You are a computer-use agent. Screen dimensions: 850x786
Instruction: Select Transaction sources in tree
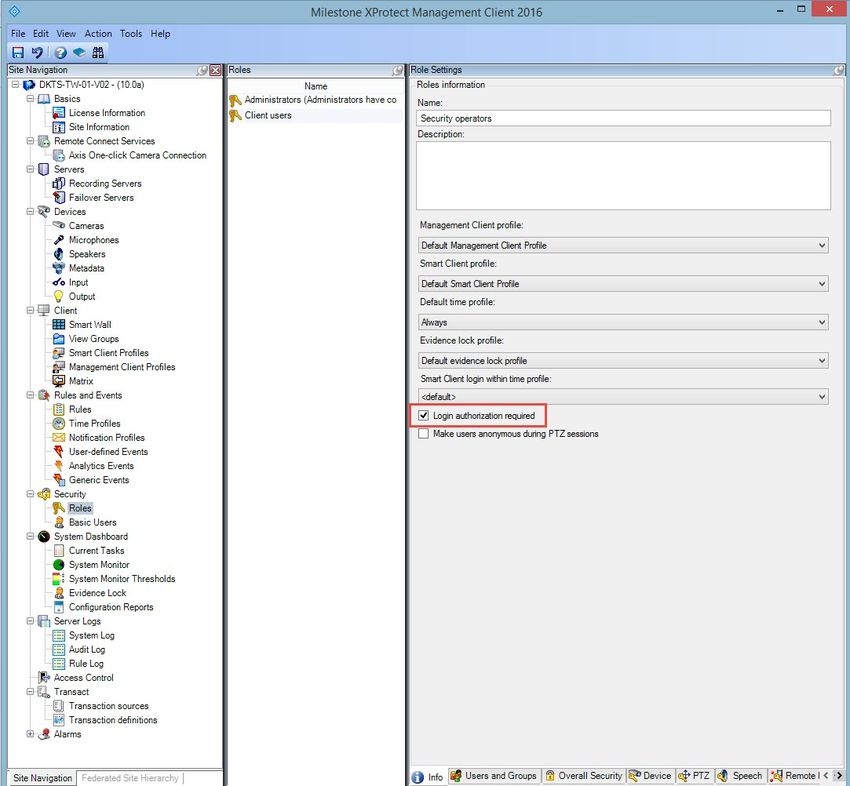coord(108,706)
